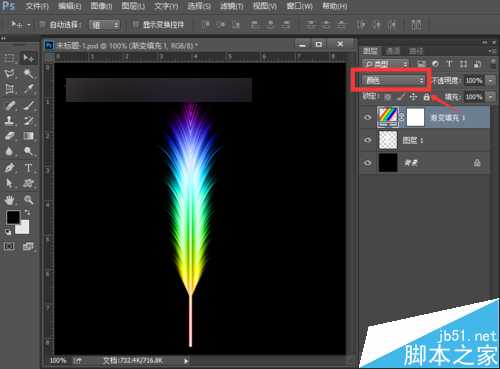Click the foreground color swatch
The width and height of the screenshot is (500, 369).
point(13,217)
